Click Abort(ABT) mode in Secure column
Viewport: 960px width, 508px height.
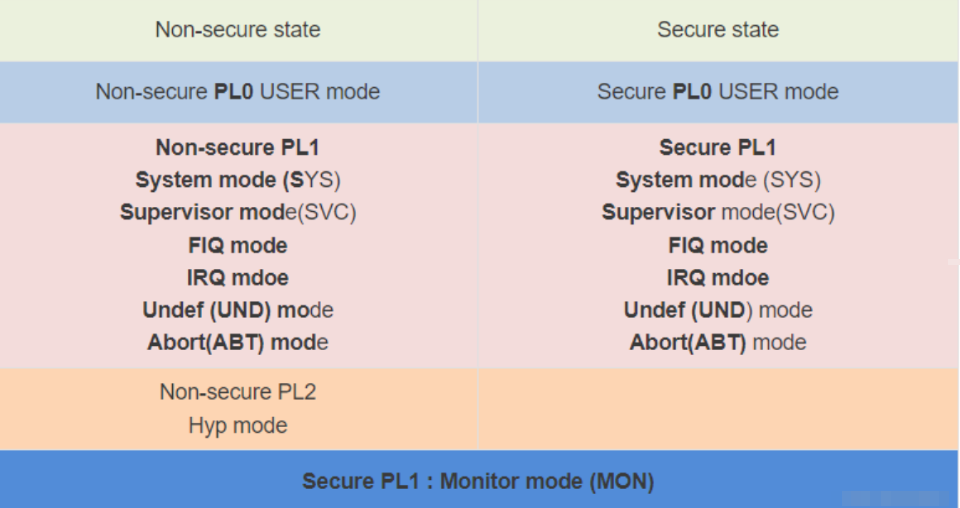pyautogui.click(x=718, y=343)
